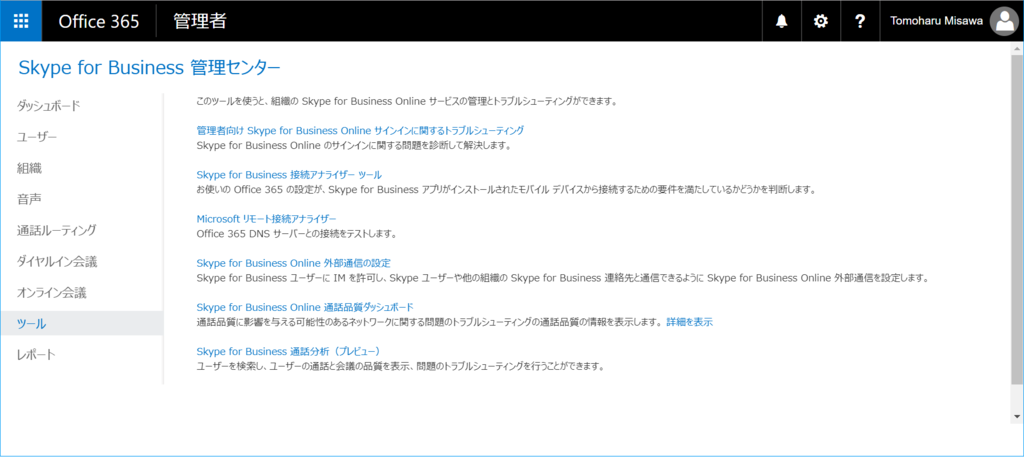Open the Office 365 app launcher grid
Screen dimensions: 1024x457
pyautogui.click(x=21, y=21)
